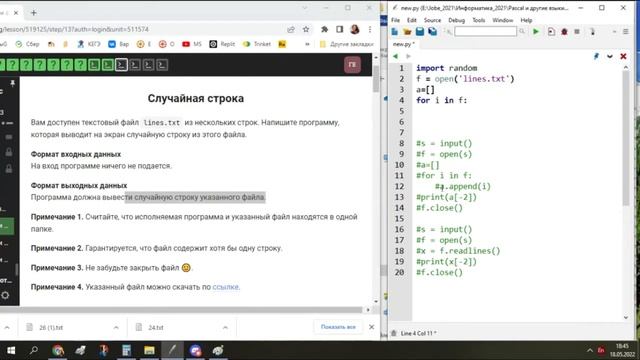The height and width of the screenshot is (360, 640).
Task: Open the Сбер bookmark
Action: [x=27, y=44]
